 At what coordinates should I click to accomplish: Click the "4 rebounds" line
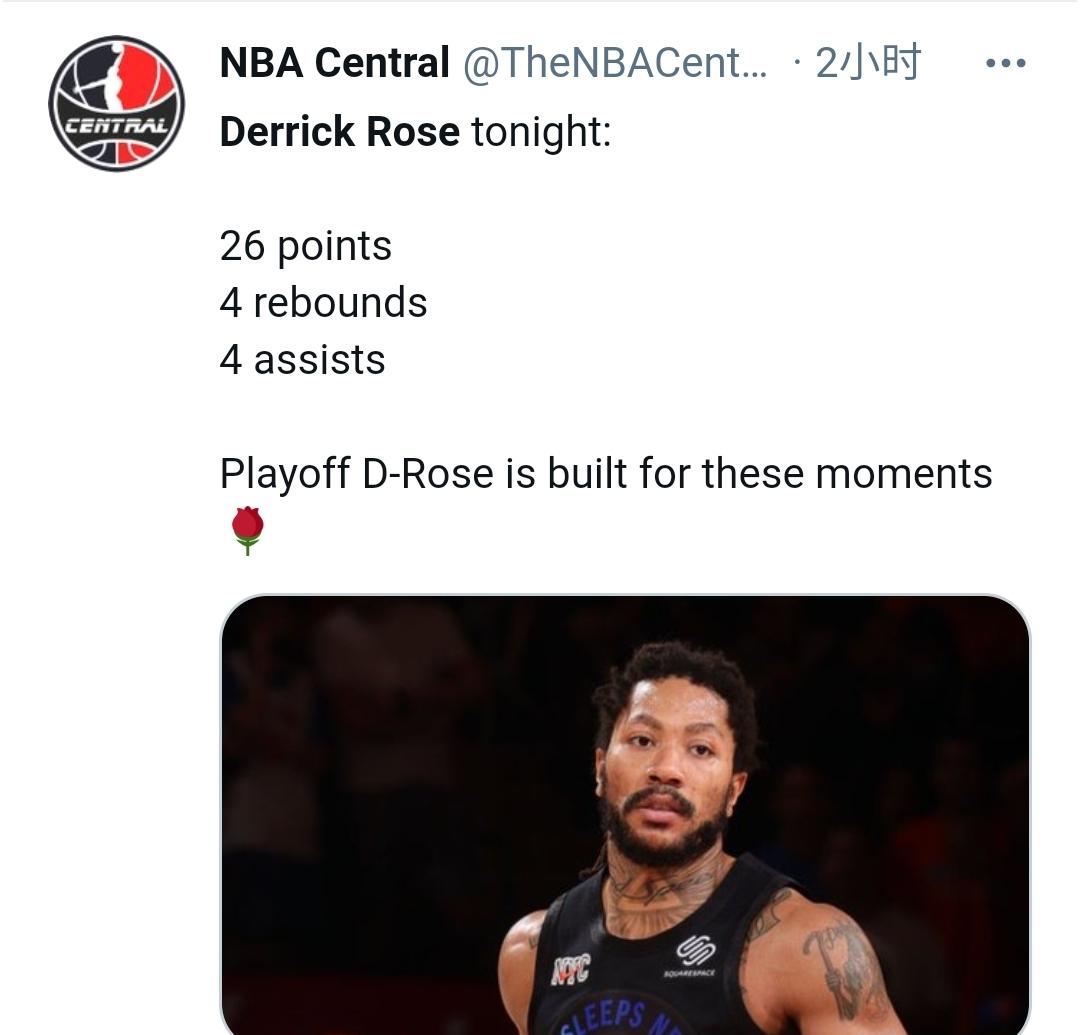(323, 303)
